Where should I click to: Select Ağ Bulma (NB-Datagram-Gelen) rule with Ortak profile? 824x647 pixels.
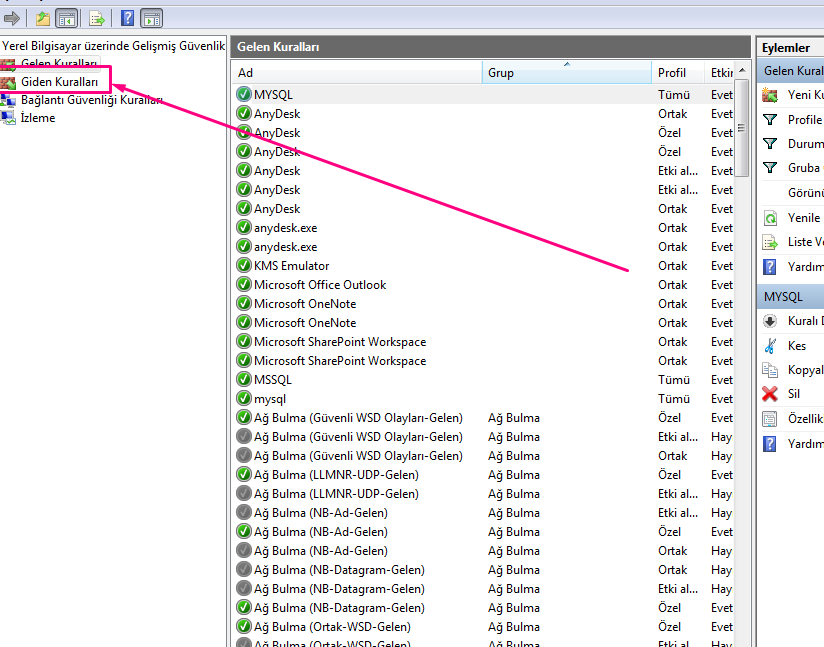[x=482, y=570]
